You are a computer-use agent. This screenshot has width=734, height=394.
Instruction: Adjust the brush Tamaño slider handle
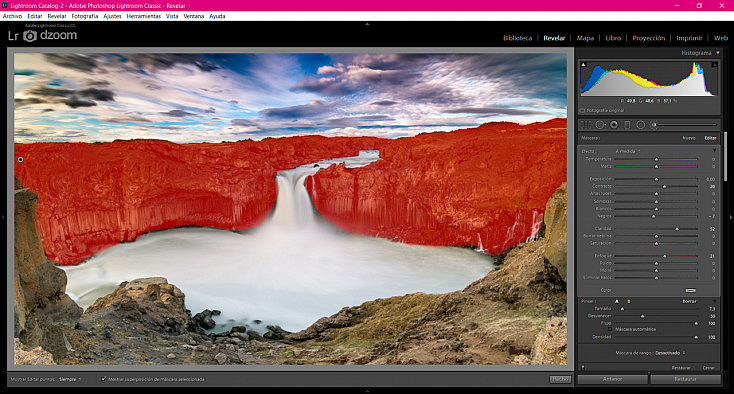[x=622, y=309]
